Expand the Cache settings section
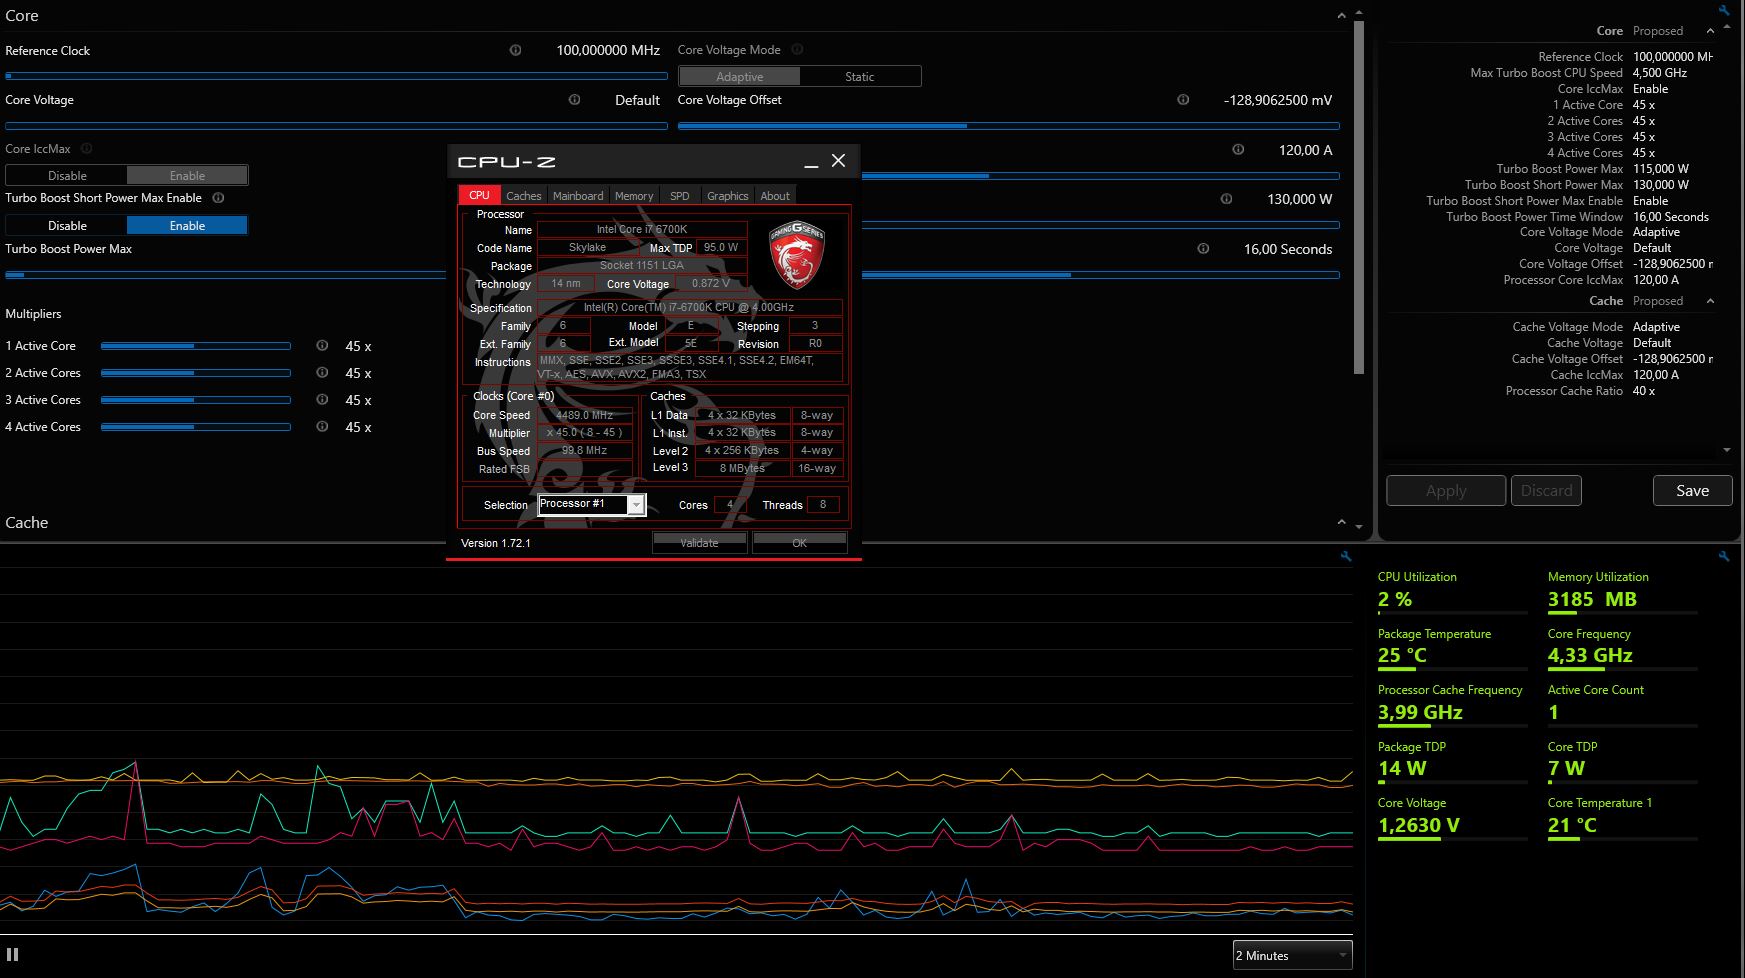Image resolution: width=1745 pixels, height=978 pixels. (x=1341, y=523)
